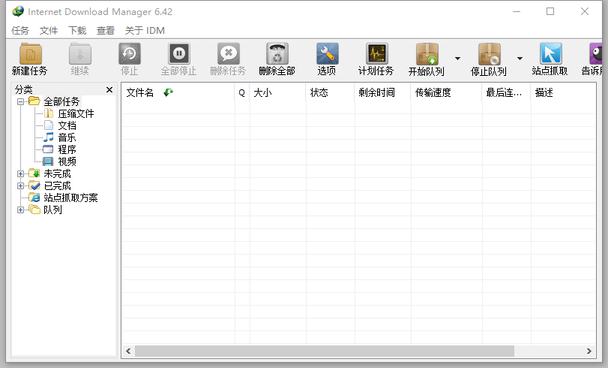
Task: Expand the 已完成 tree node
Action: [21, 186]
